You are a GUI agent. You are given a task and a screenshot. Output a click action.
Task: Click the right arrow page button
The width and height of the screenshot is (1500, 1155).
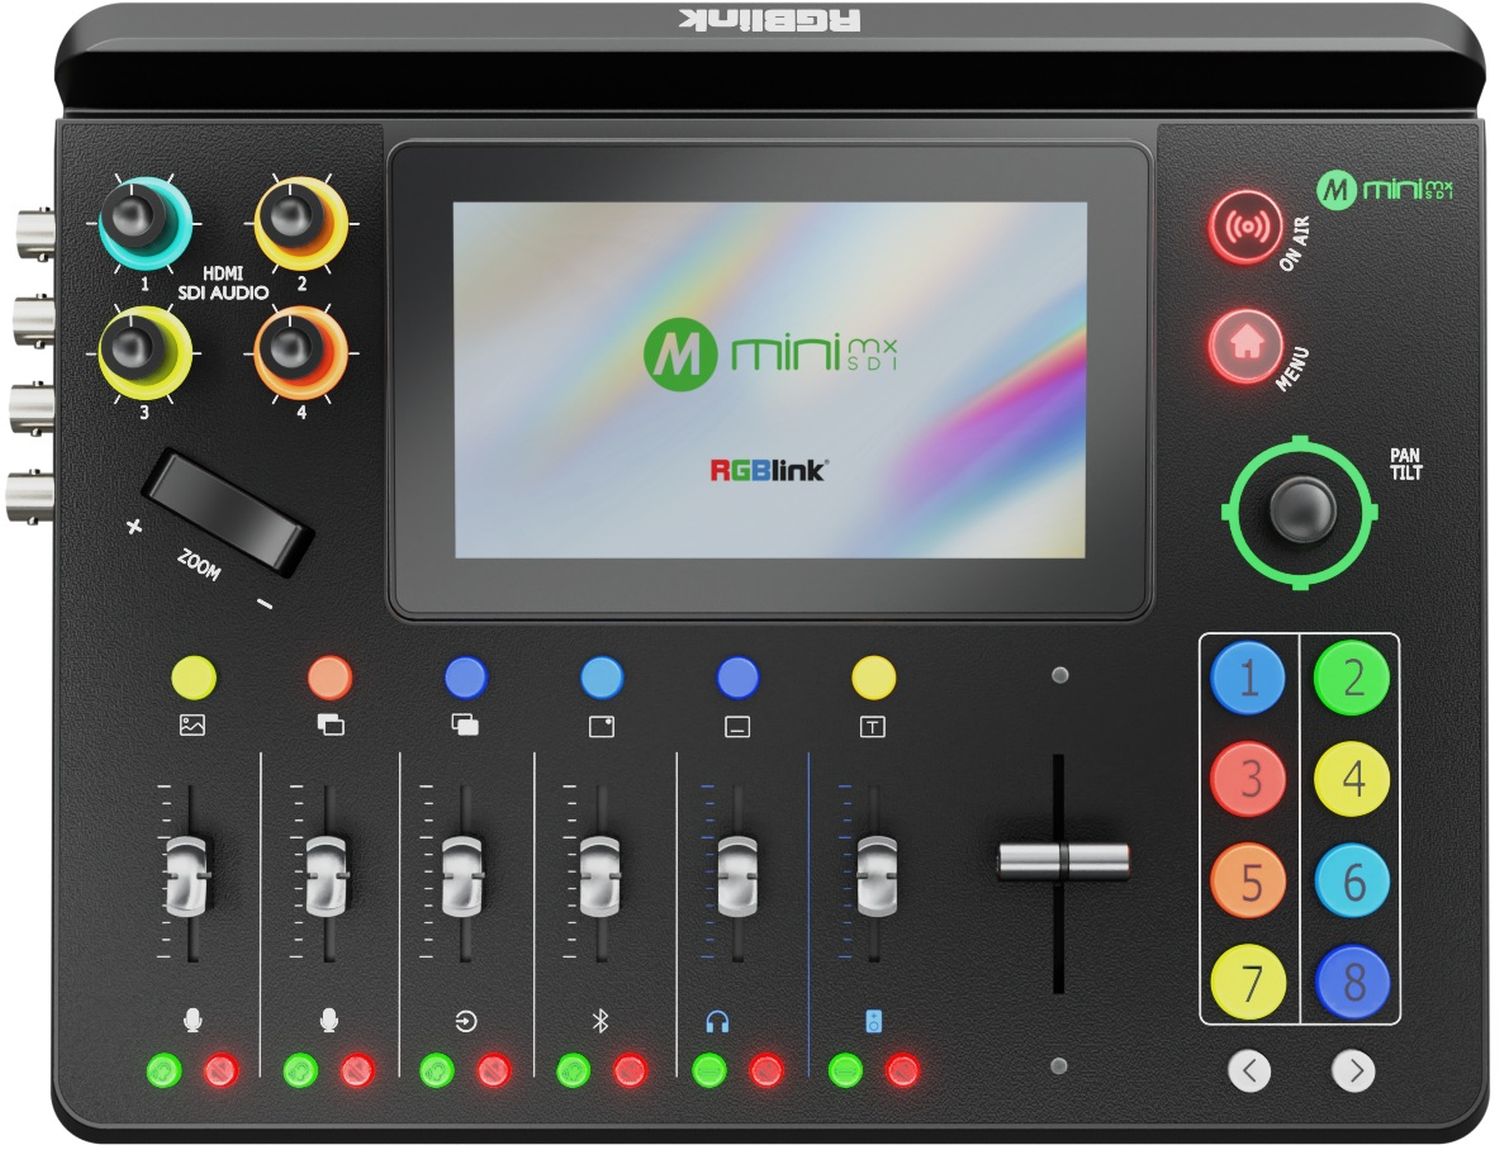(x=1354, y=1071)
